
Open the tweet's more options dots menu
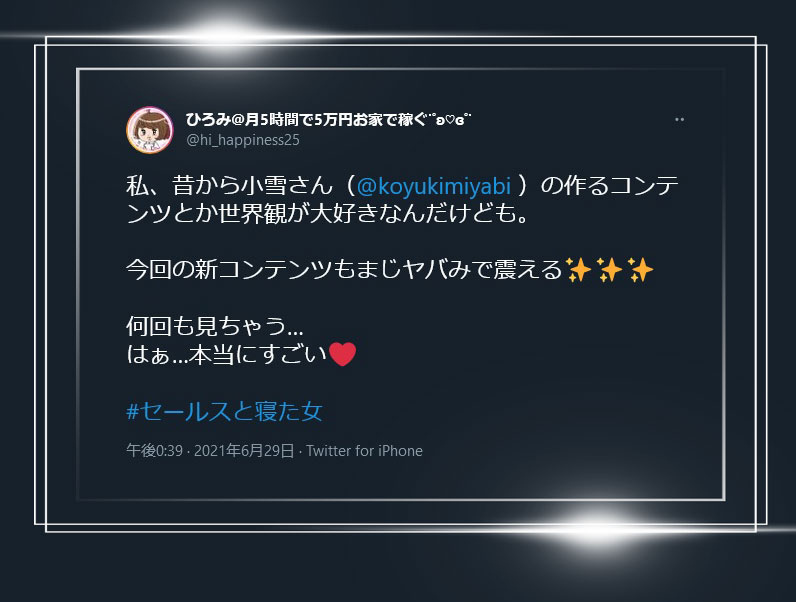679,120
